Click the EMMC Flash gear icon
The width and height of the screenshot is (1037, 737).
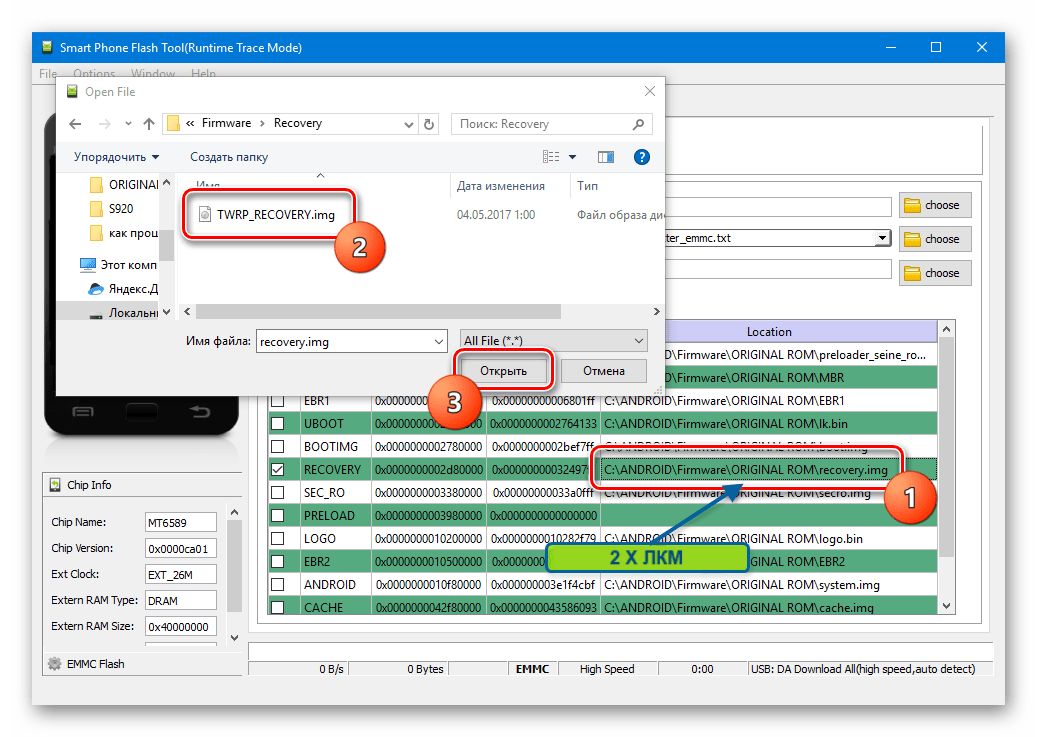coord(54,664)
